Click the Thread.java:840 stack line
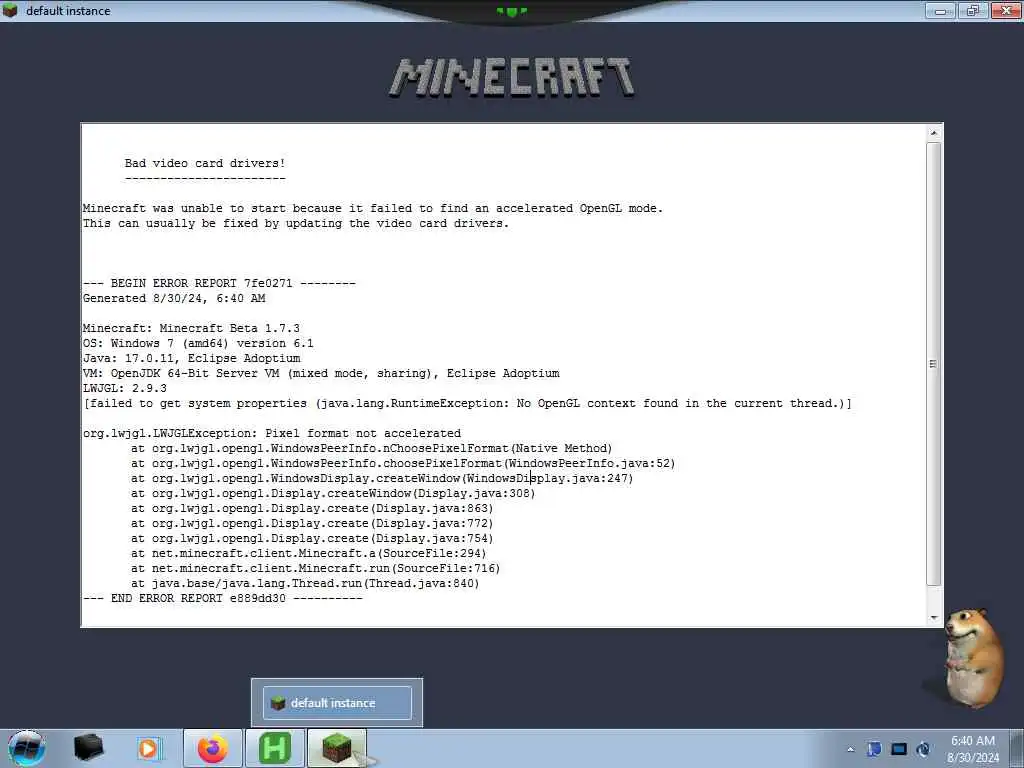 pyautogui.click(x=305, y=584)
